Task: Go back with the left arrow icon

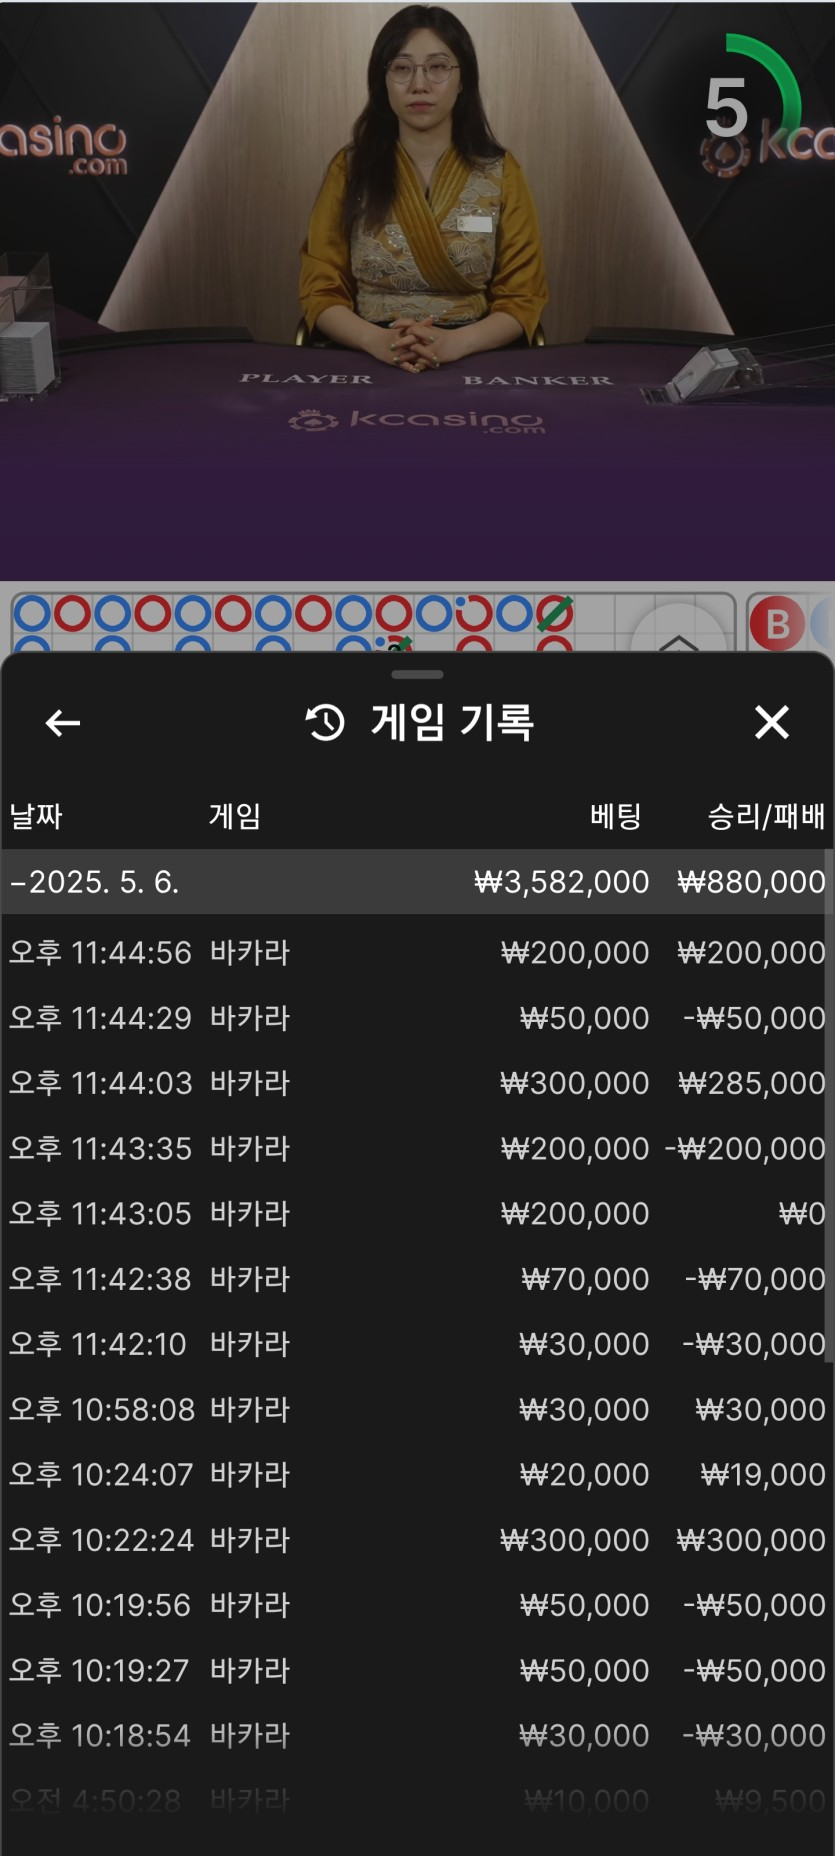Action: (62, 722)
